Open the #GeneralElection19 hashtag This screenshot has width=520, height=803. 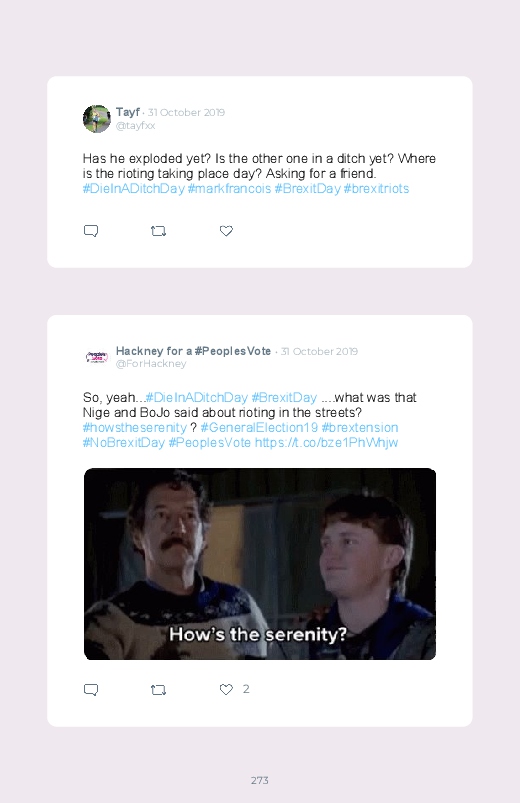(x=259, y=428)
